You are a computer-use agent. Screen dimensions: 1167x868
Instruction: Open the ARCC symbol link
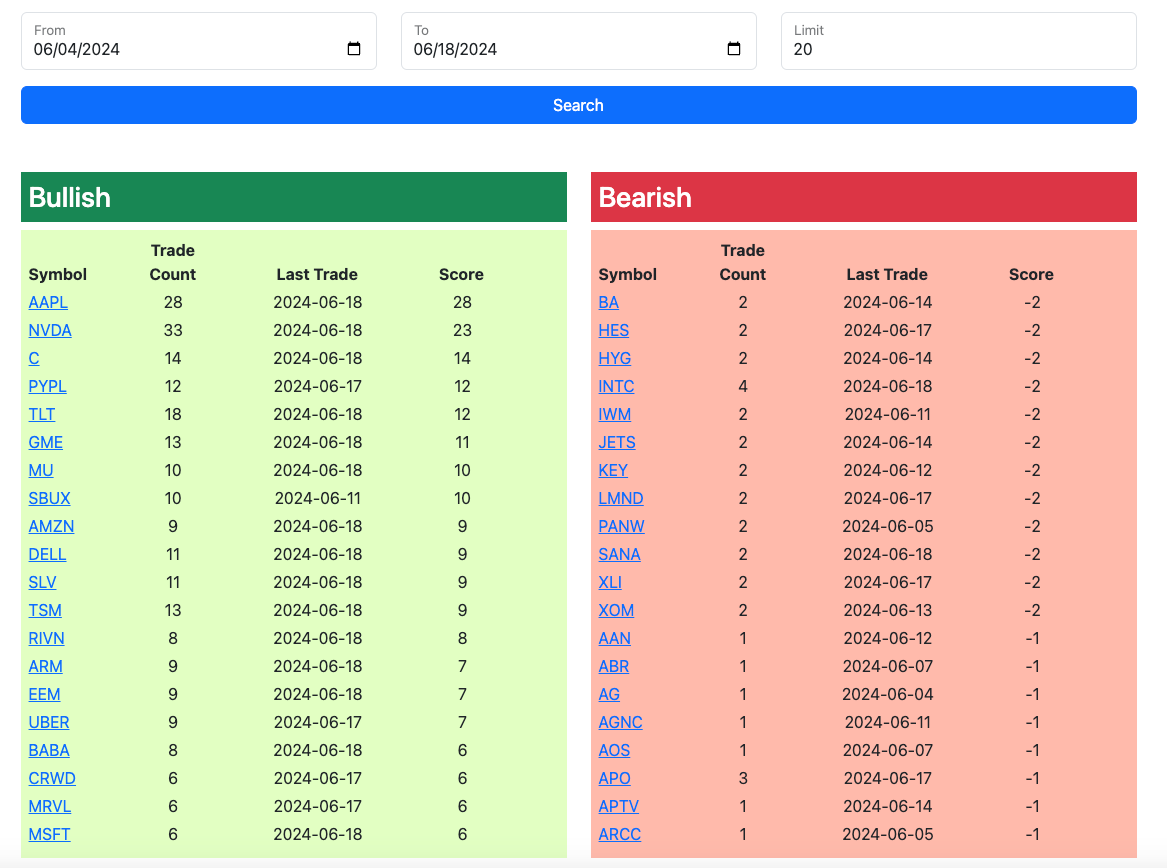(x=619, y=835)
